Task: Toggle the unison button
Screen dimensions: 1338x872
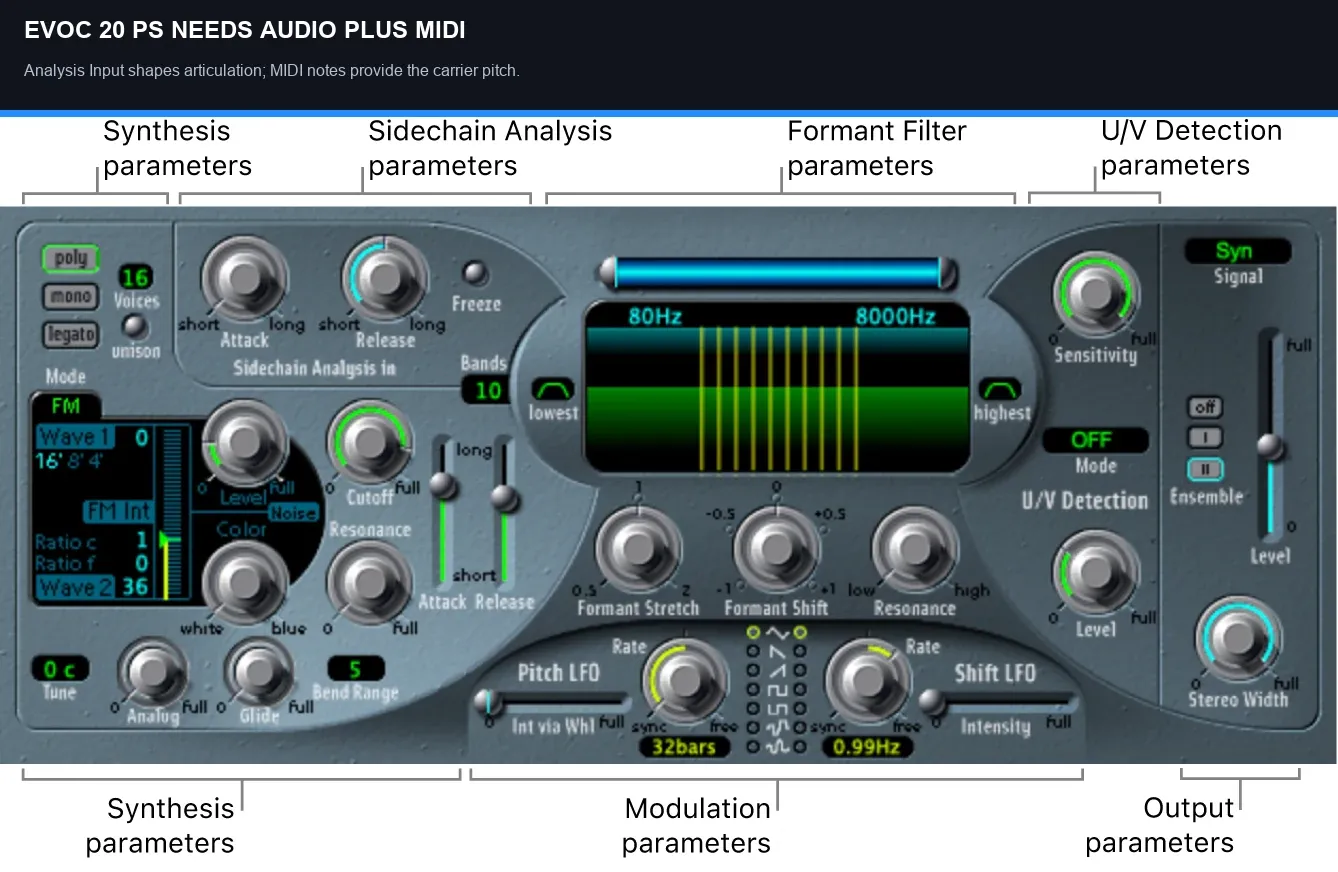Action: click(x=134, y=327)
